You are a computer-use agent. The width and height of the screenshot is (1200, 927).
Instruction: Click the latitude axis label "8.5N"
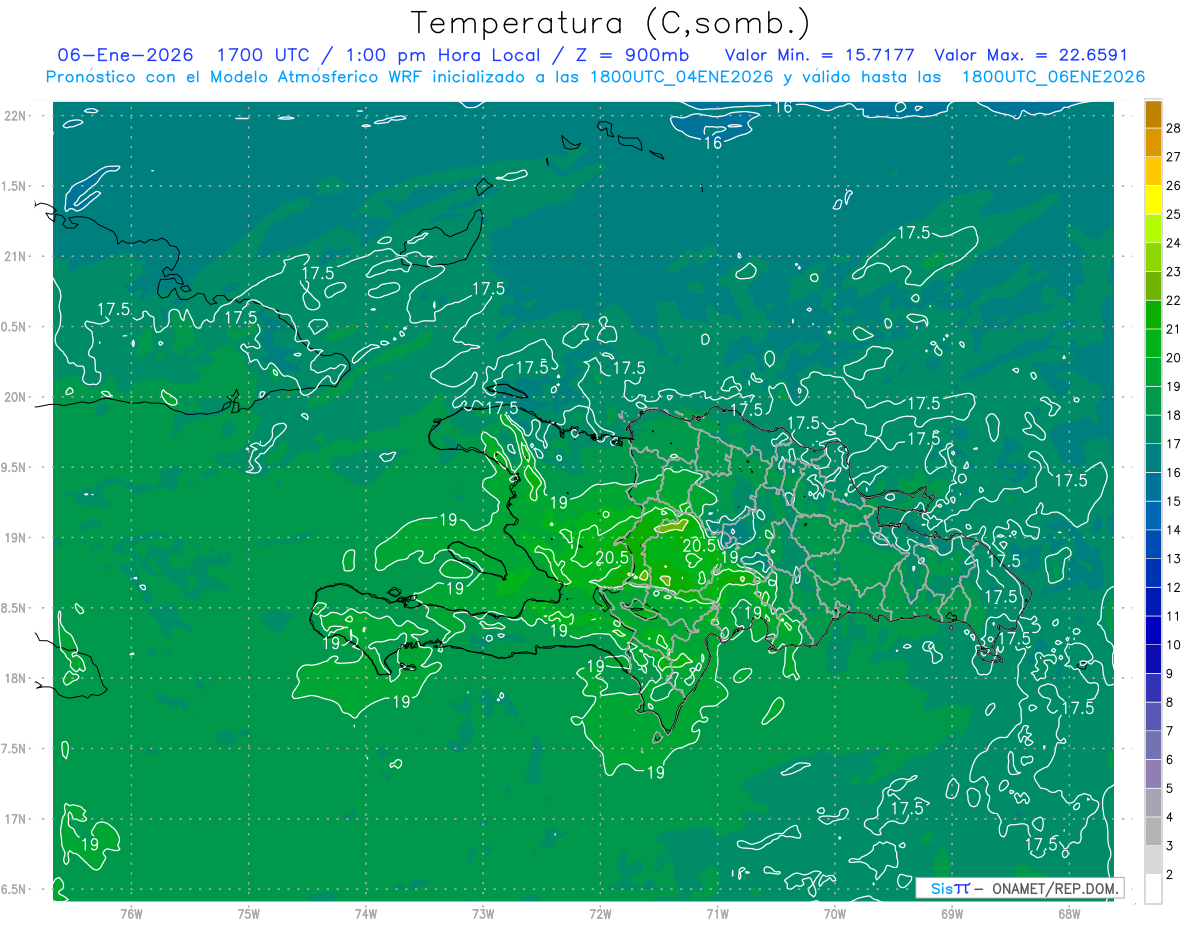[15, 608]
